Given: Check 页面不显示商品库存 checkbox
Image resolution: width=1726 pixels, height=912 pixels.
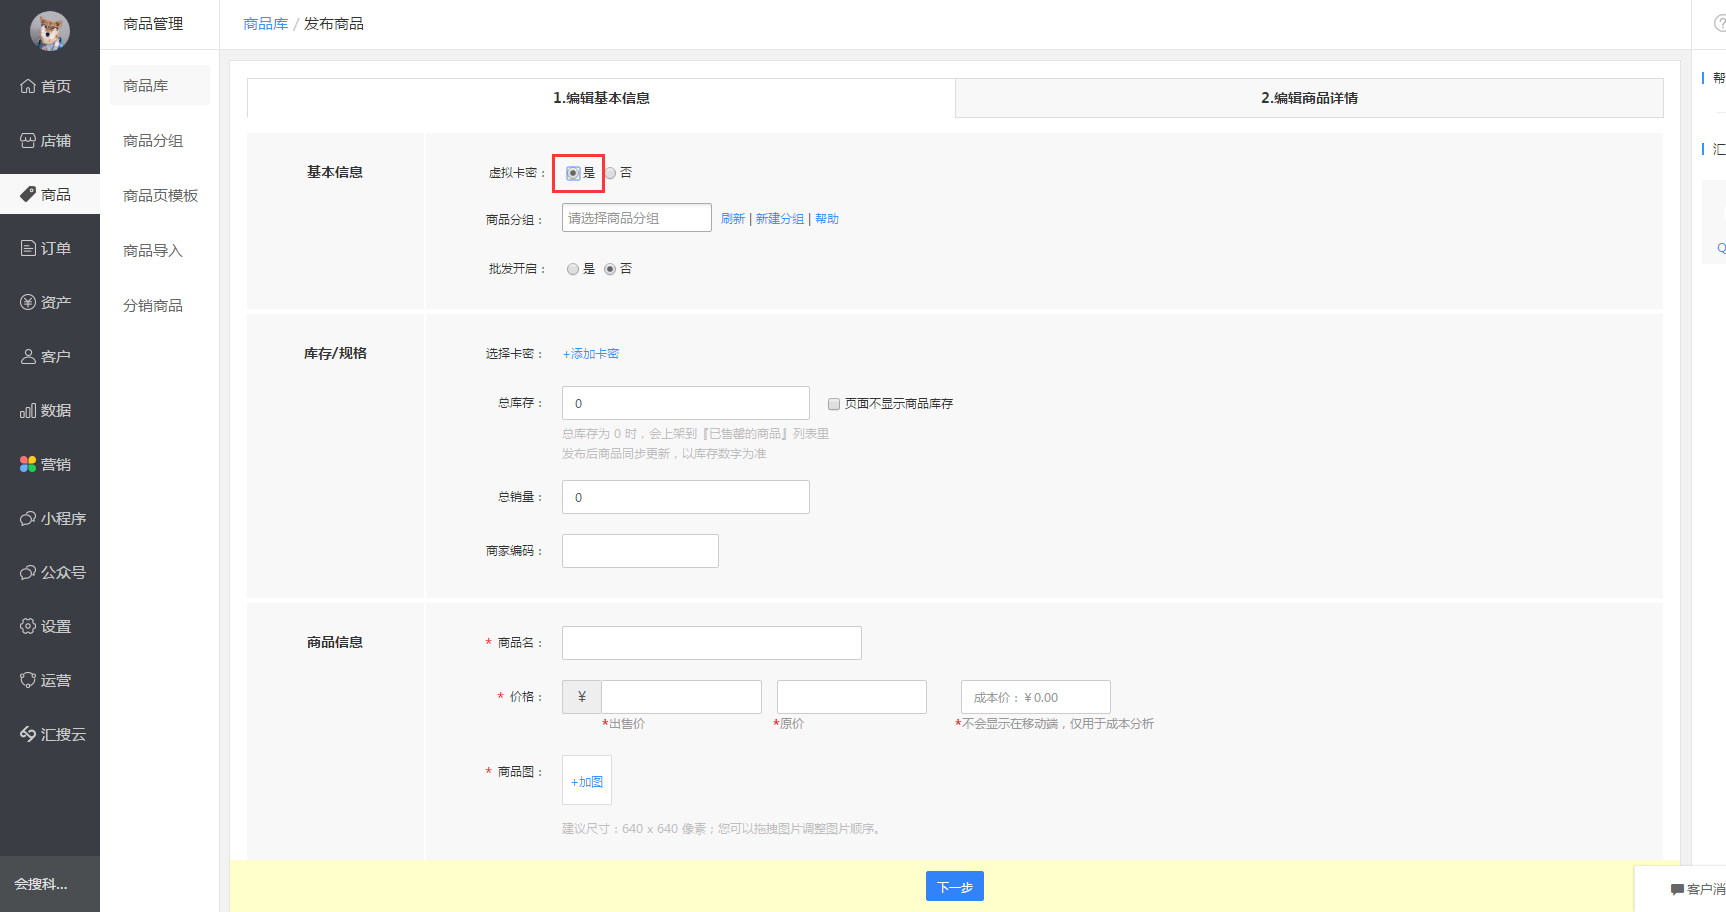Looking at the screenshot, I should 834,404.
